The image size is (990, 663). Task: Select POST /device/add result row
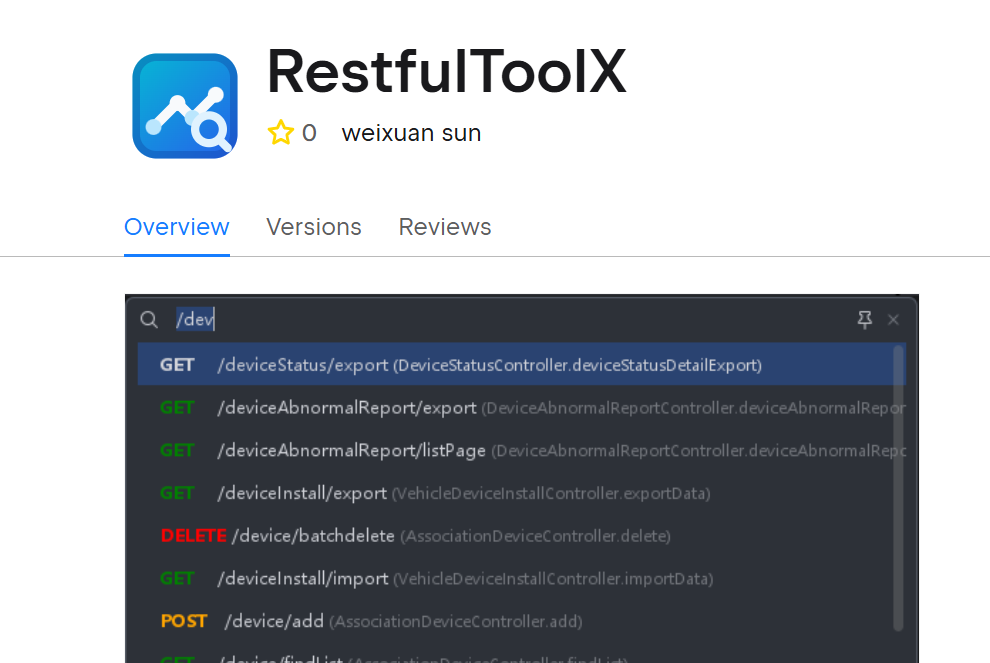point(522,621)
